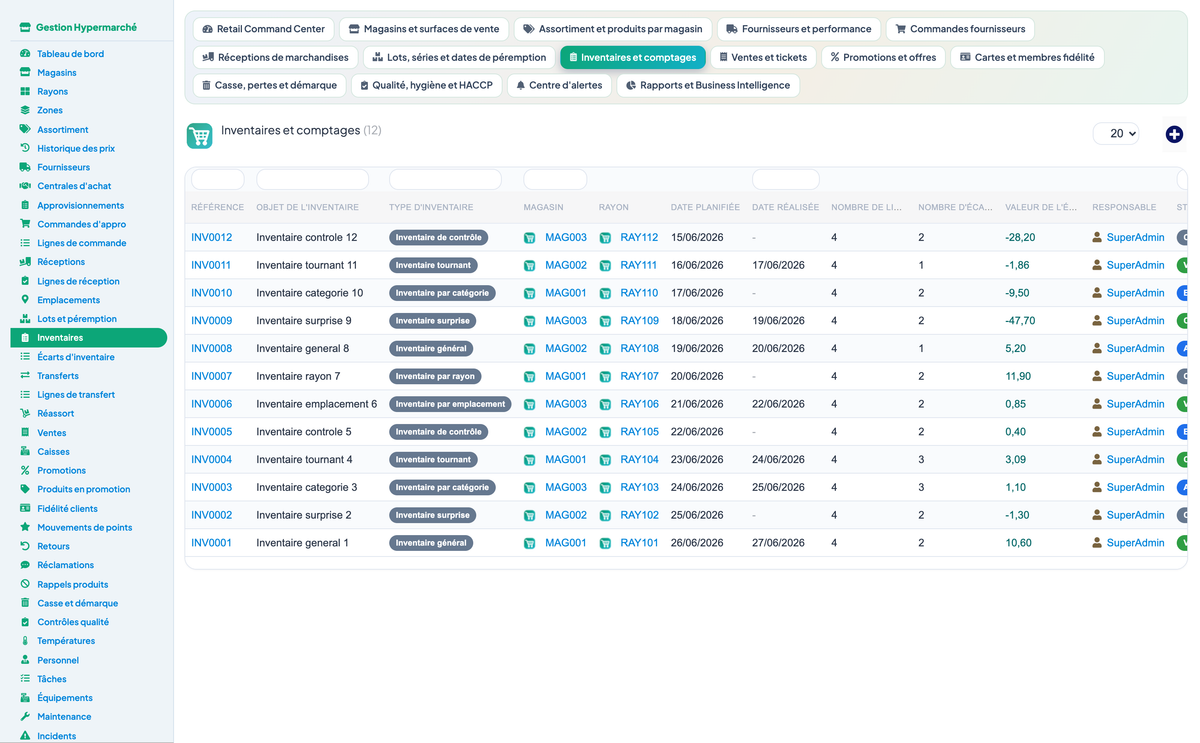The image size is (1200, 743).
Task: Open MAG001 link in INV0004 row
Action: [x=566, y=460]
